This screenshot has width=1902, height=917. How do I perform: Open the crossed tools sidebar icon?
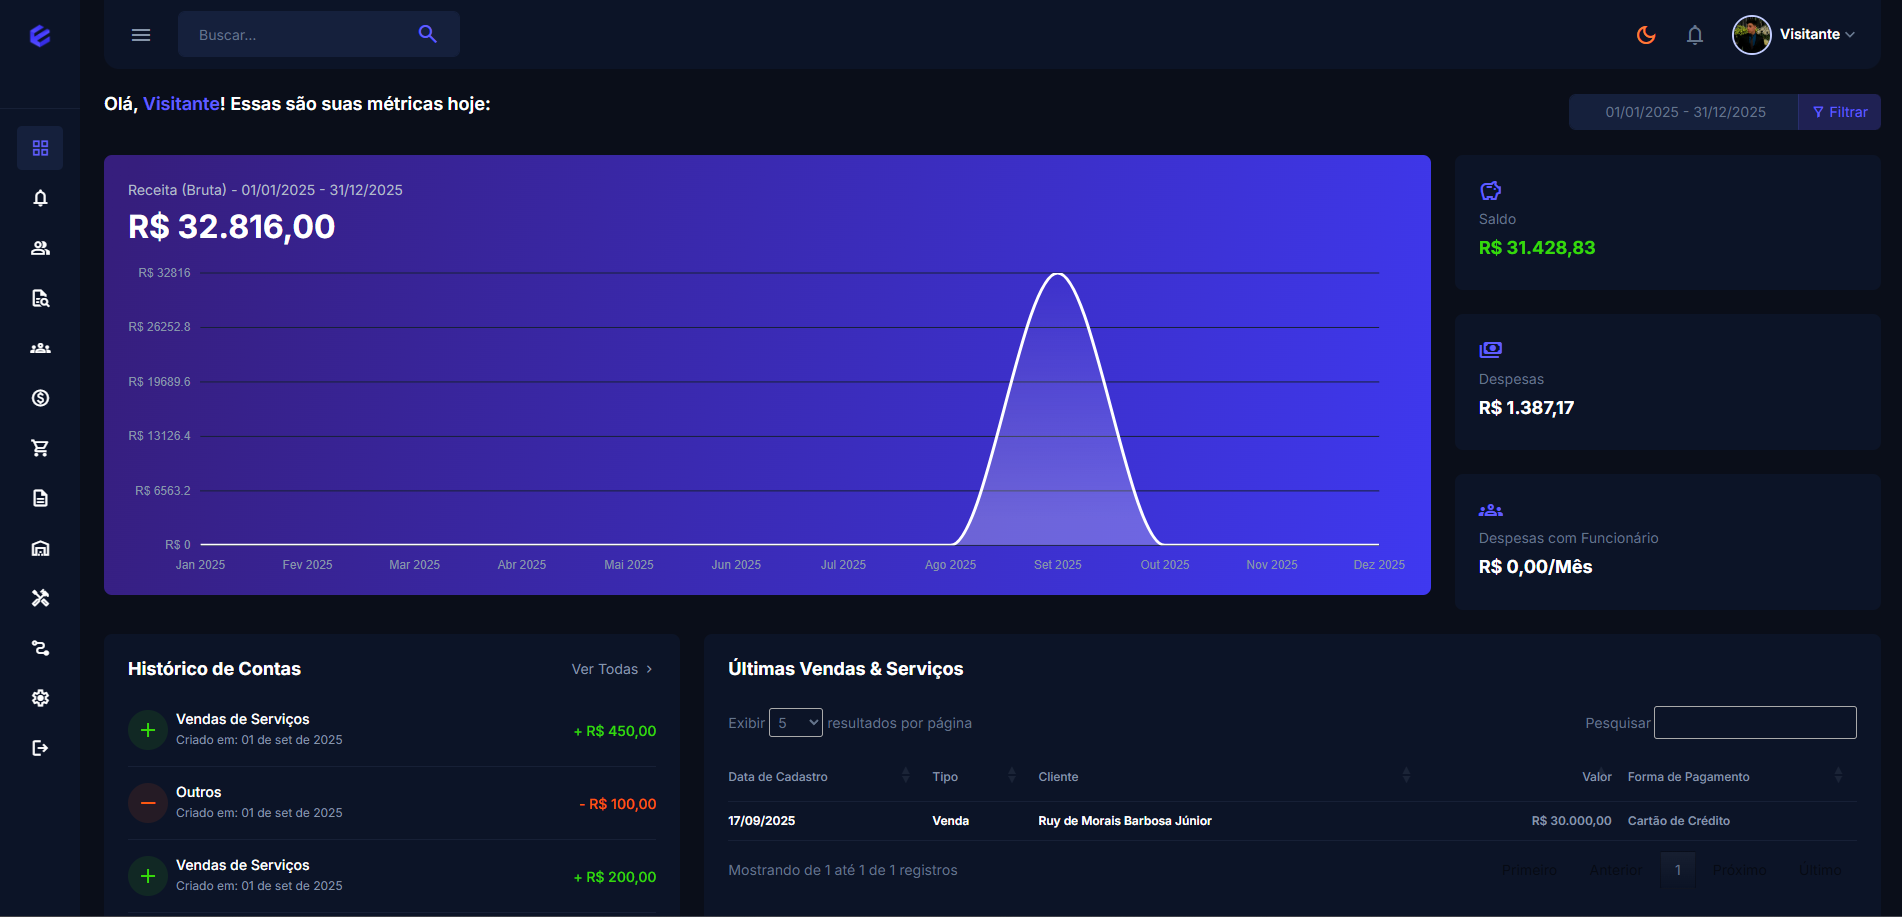tap(40, 598)
